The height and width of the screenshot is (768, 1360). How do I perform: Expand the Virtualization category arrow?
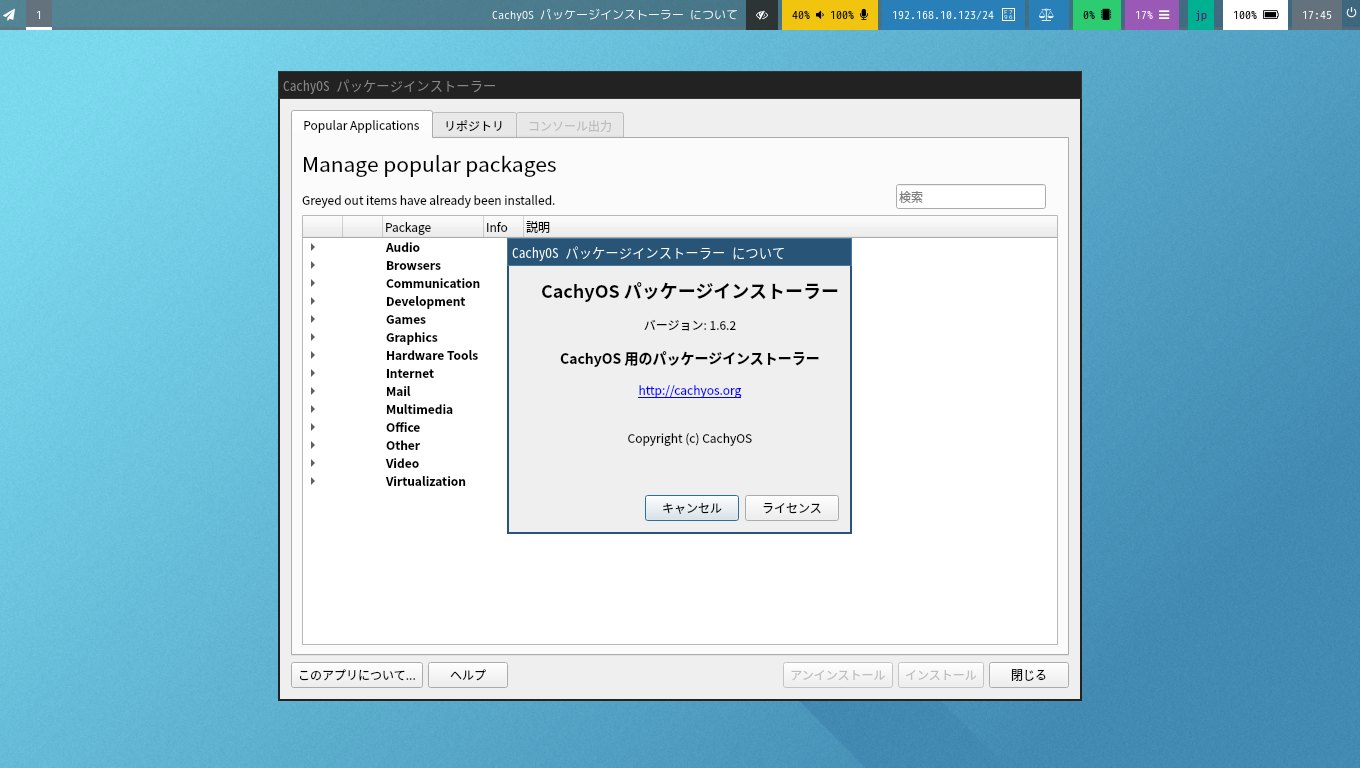[313, 481]
